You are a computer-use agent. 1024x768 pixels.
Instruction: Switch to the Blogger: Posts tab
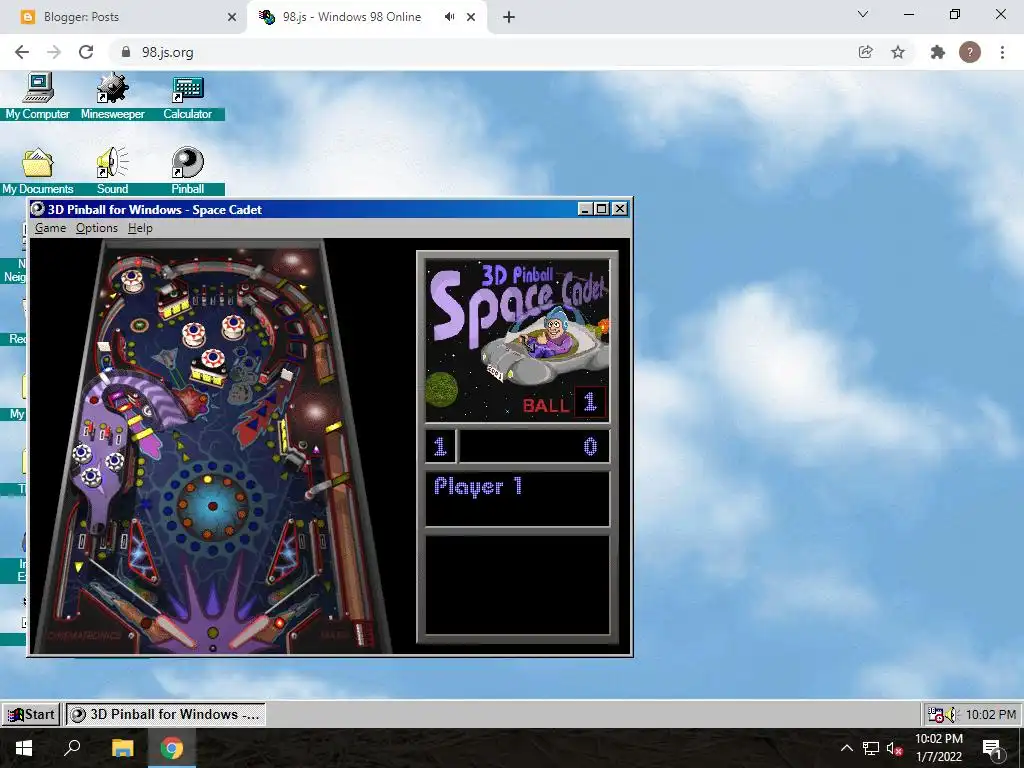coord(124,17)
